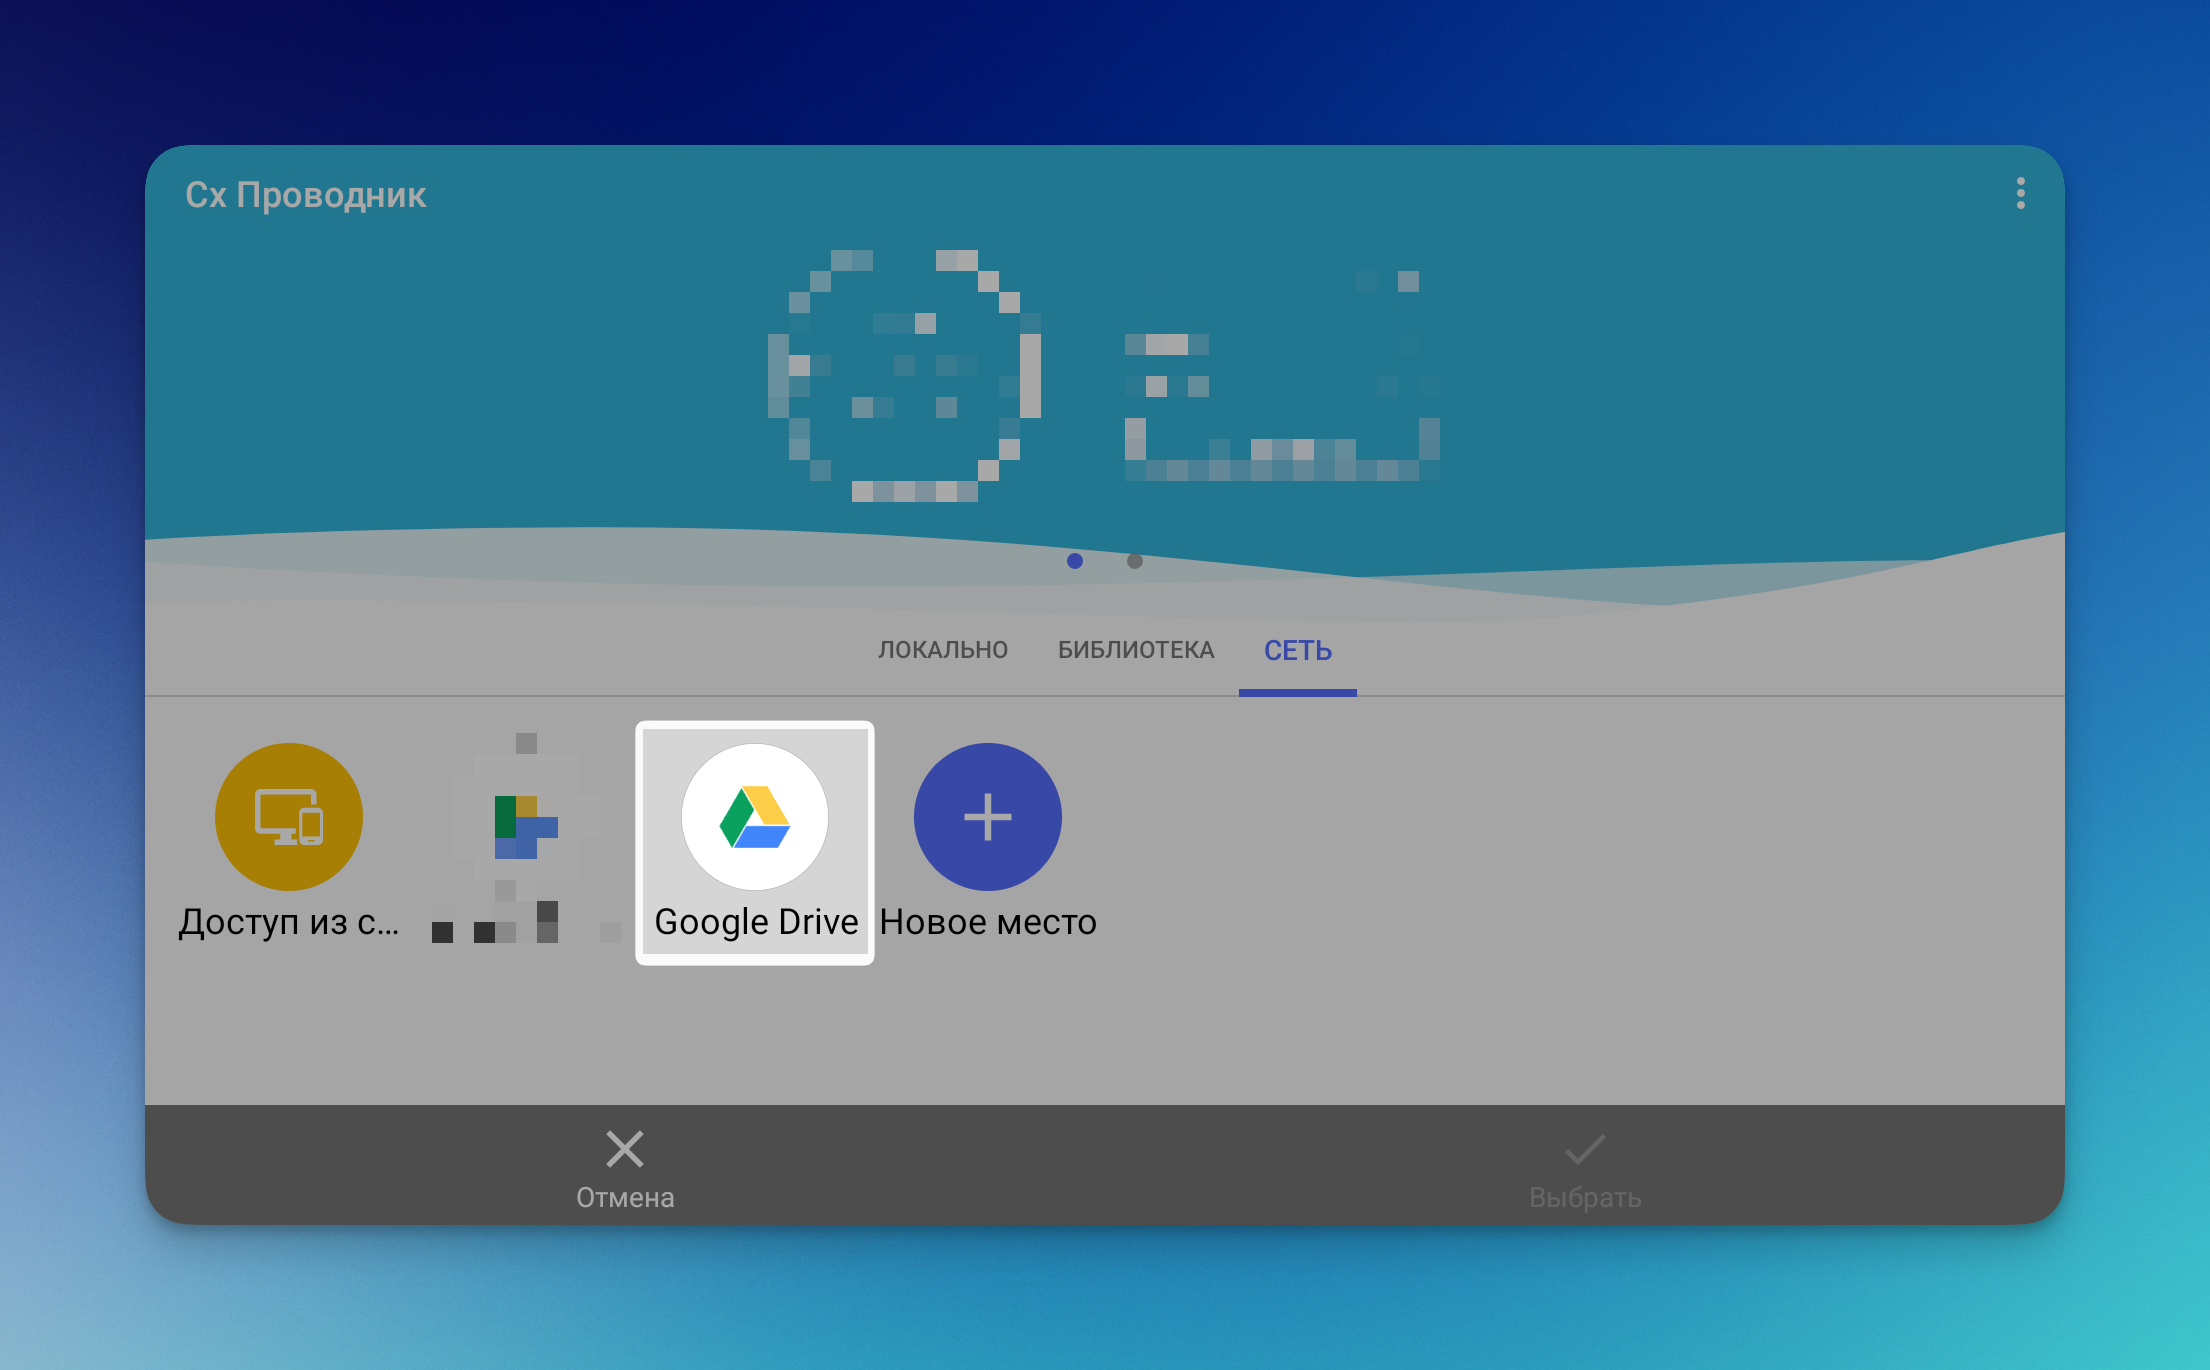This screenshot has height=1370, width=2210.
Task: Select the СЕТЬ tab
Action: click(x=1297, y=650)
